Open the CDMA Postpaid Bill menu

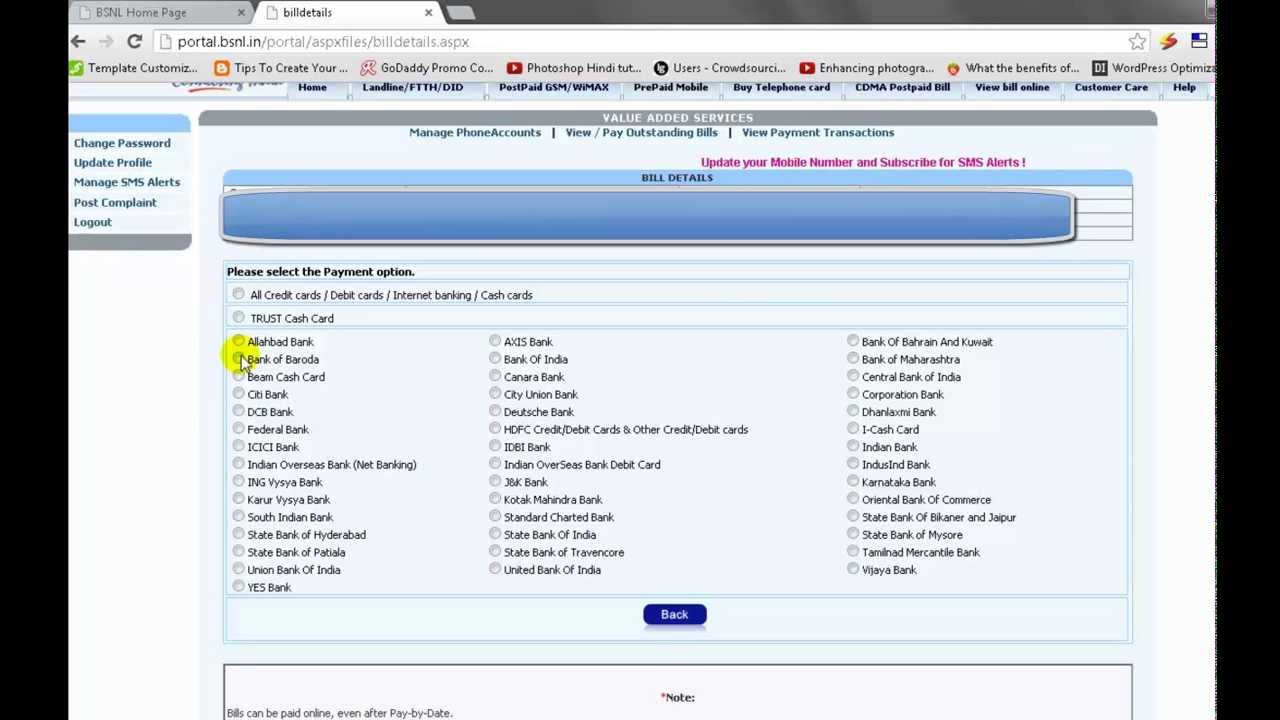[x=903, y=87]
